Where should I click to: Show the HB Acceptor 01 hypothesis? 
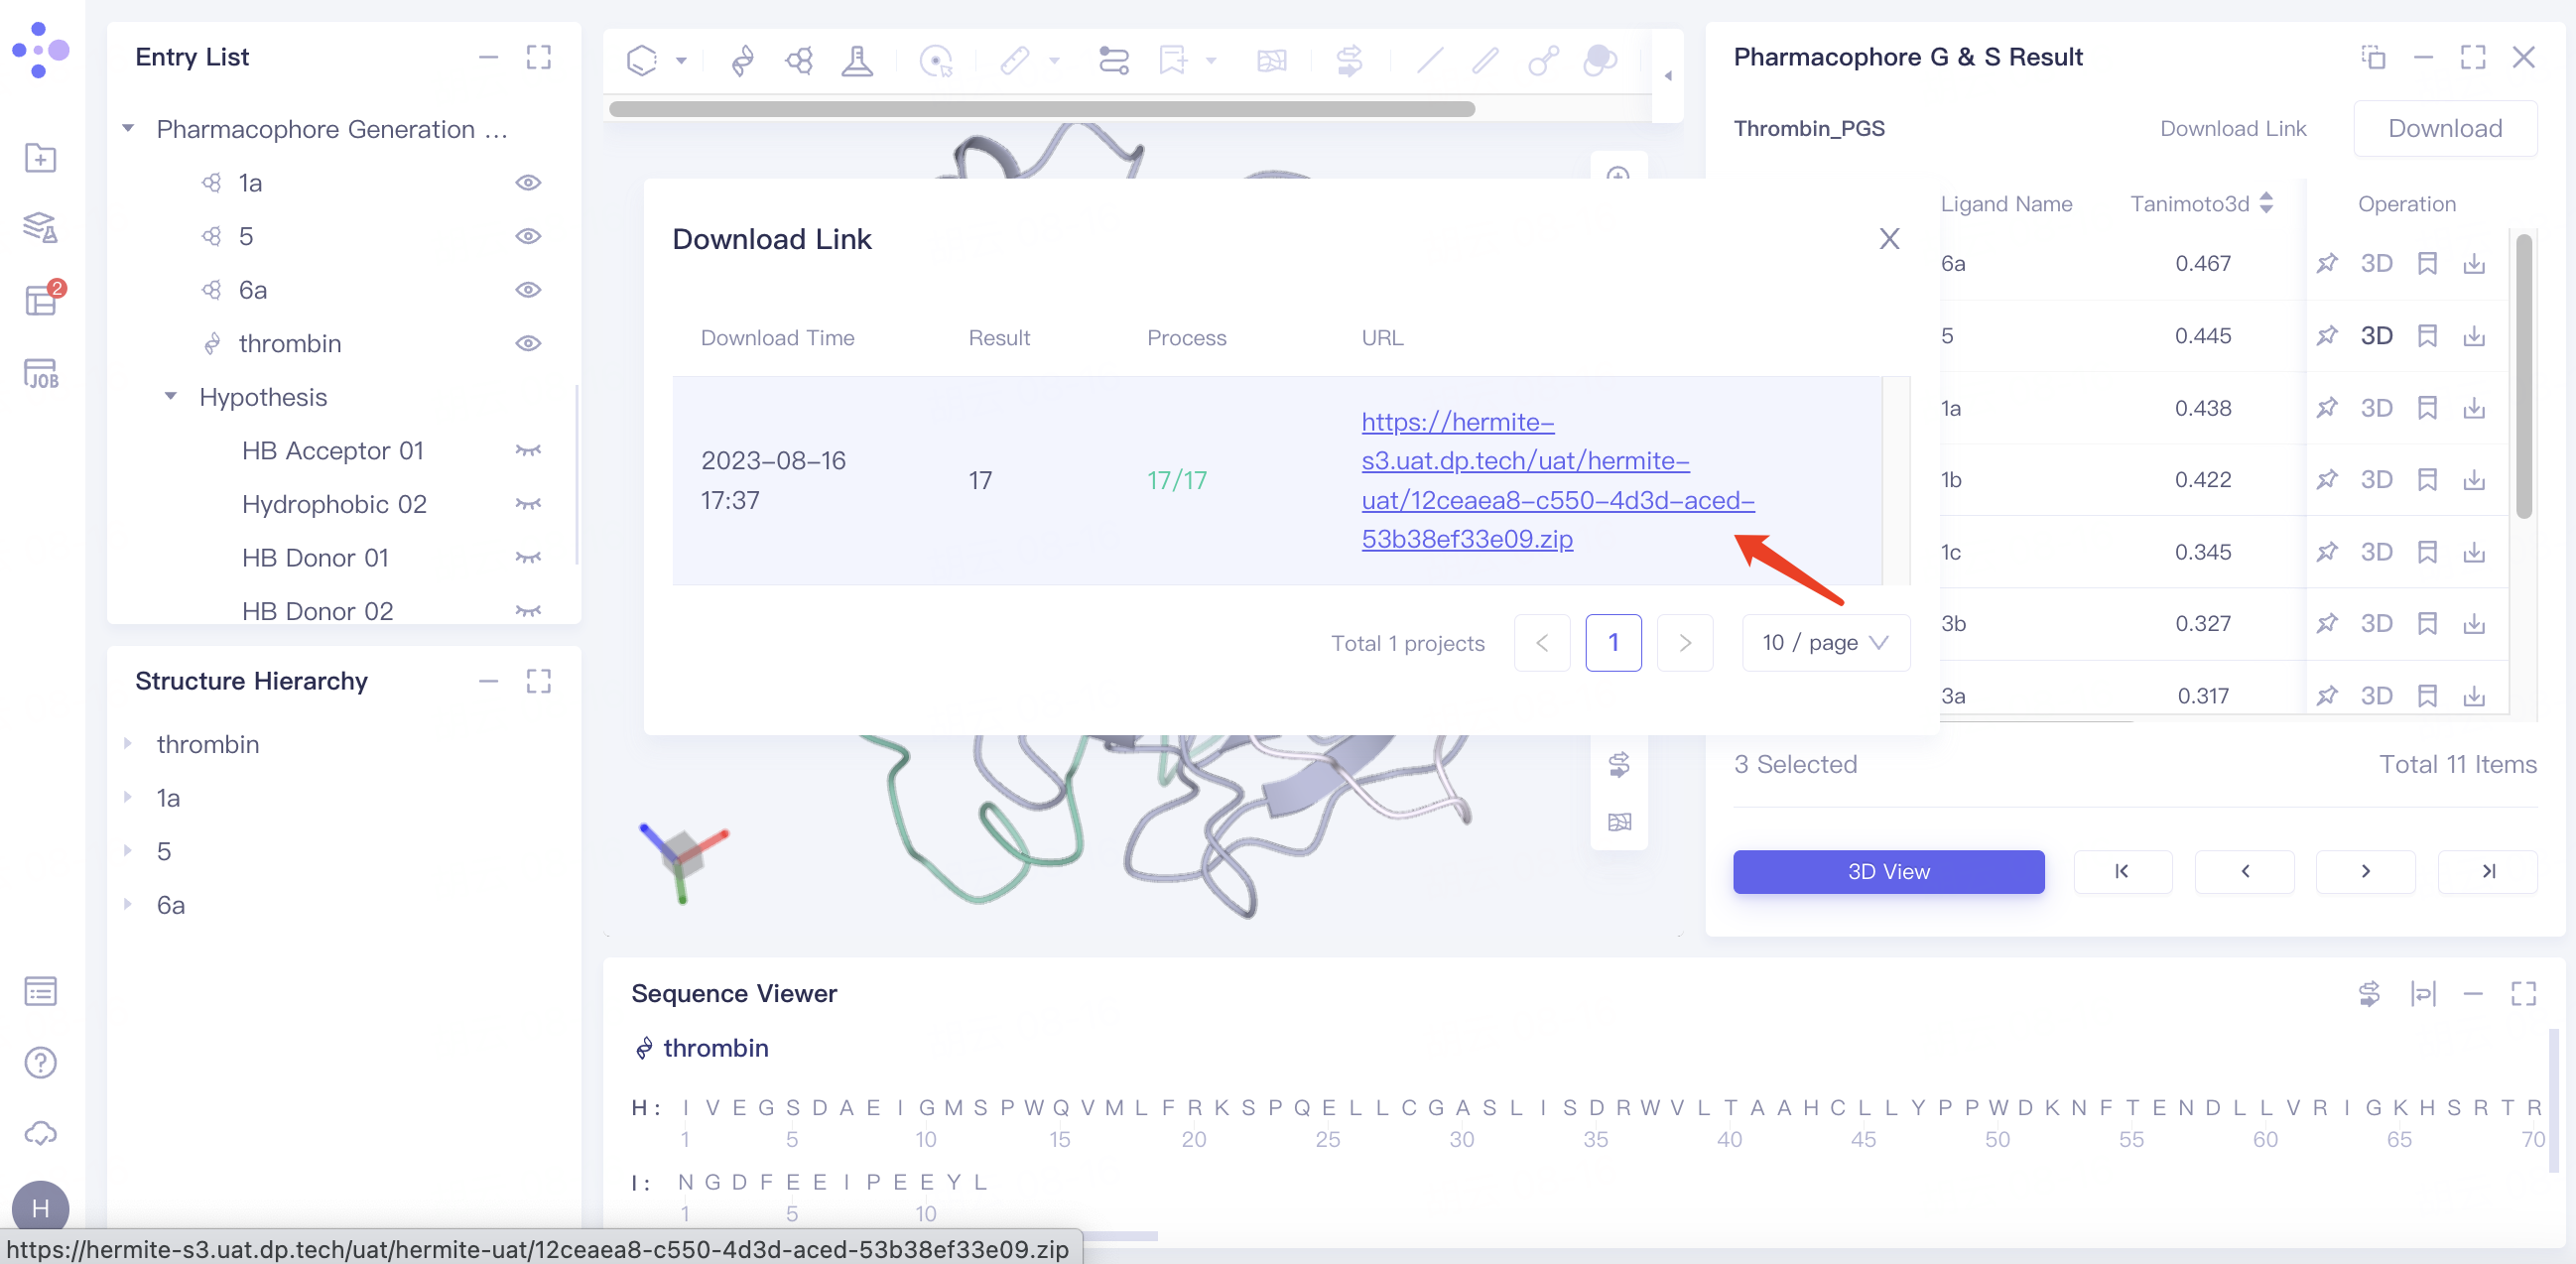pyautogui.click(x=528, y=450)
